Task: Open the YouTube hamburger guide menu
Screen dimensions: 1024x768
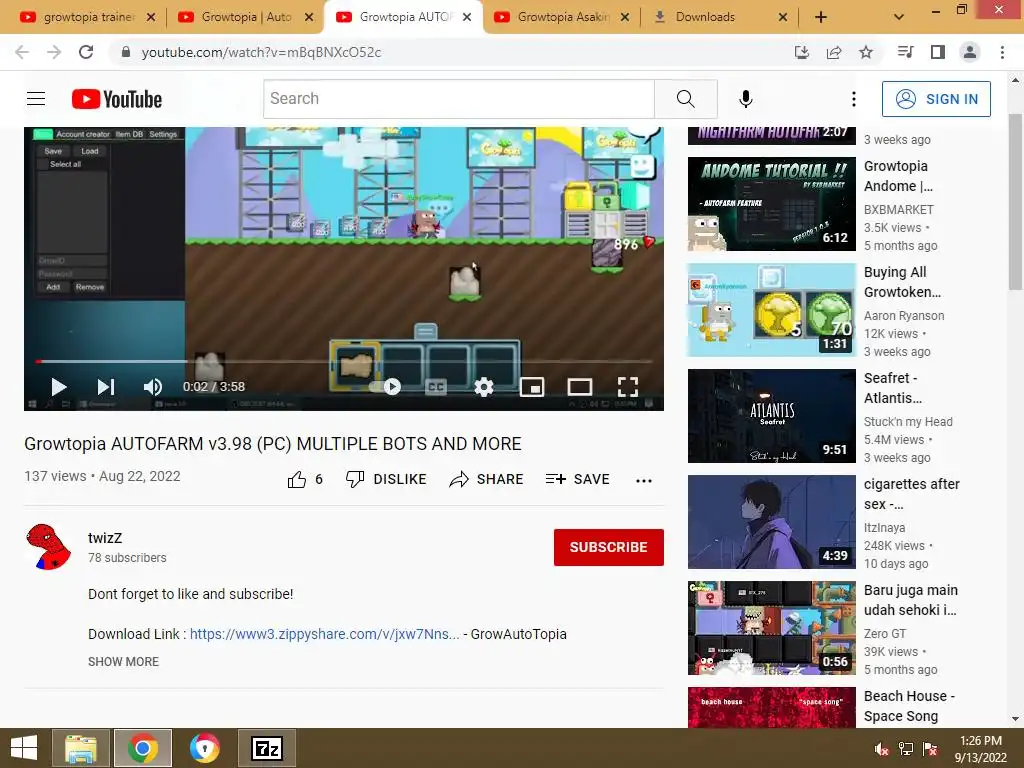Action: pos(36,99)
